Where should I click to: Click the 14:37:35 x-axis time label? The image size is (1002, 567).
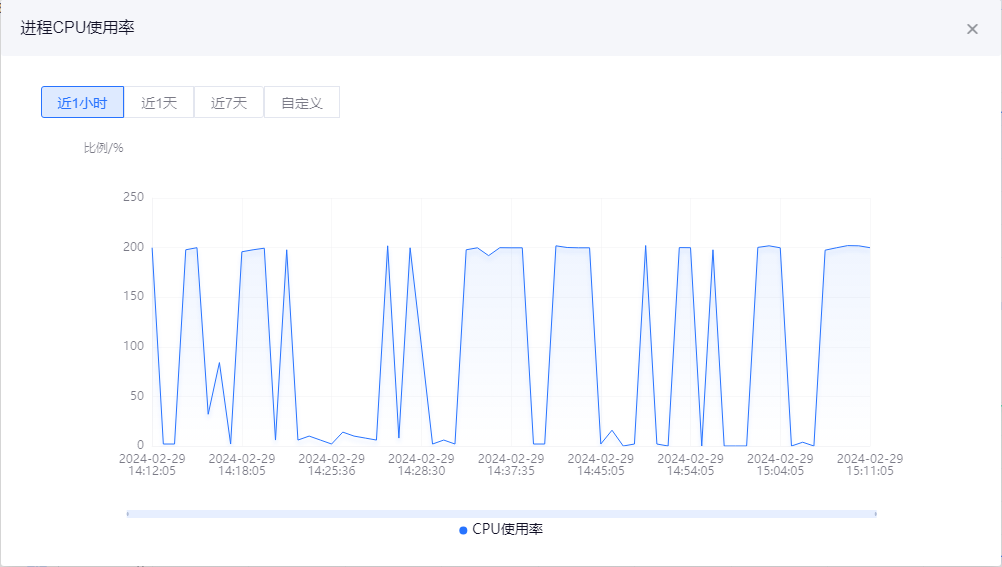click(511, 471)
